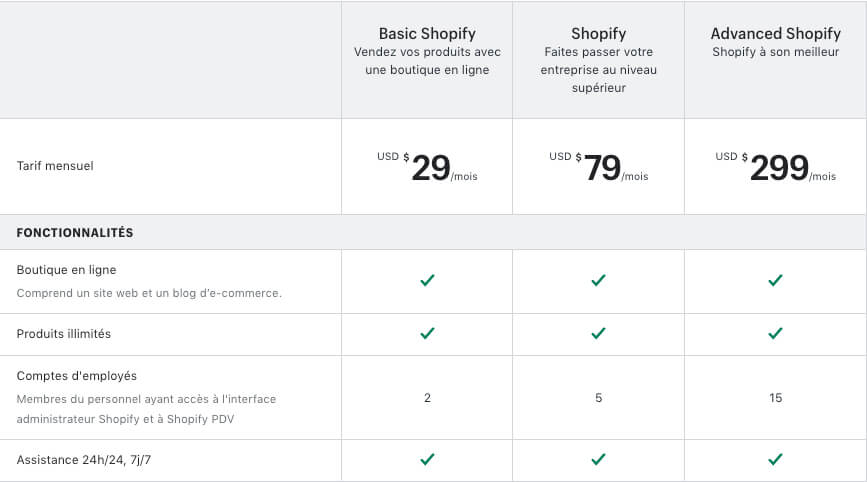Select the Basic Shopify plan heading
867x482 pixels.
(x=427, y=34)
